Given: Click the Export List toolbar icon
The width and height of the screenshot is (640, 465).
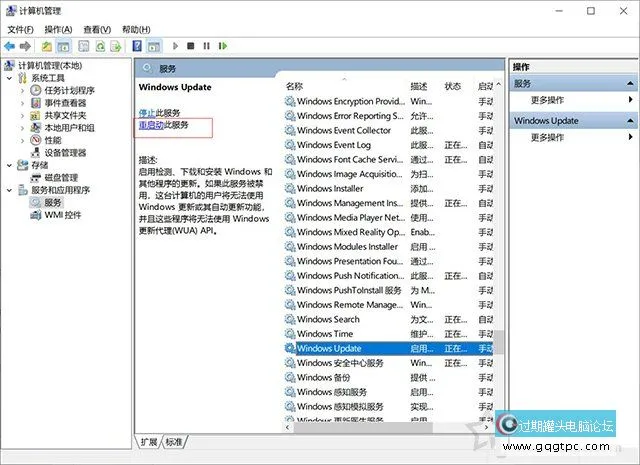Looking at the screenshot, I should (116, 46).
